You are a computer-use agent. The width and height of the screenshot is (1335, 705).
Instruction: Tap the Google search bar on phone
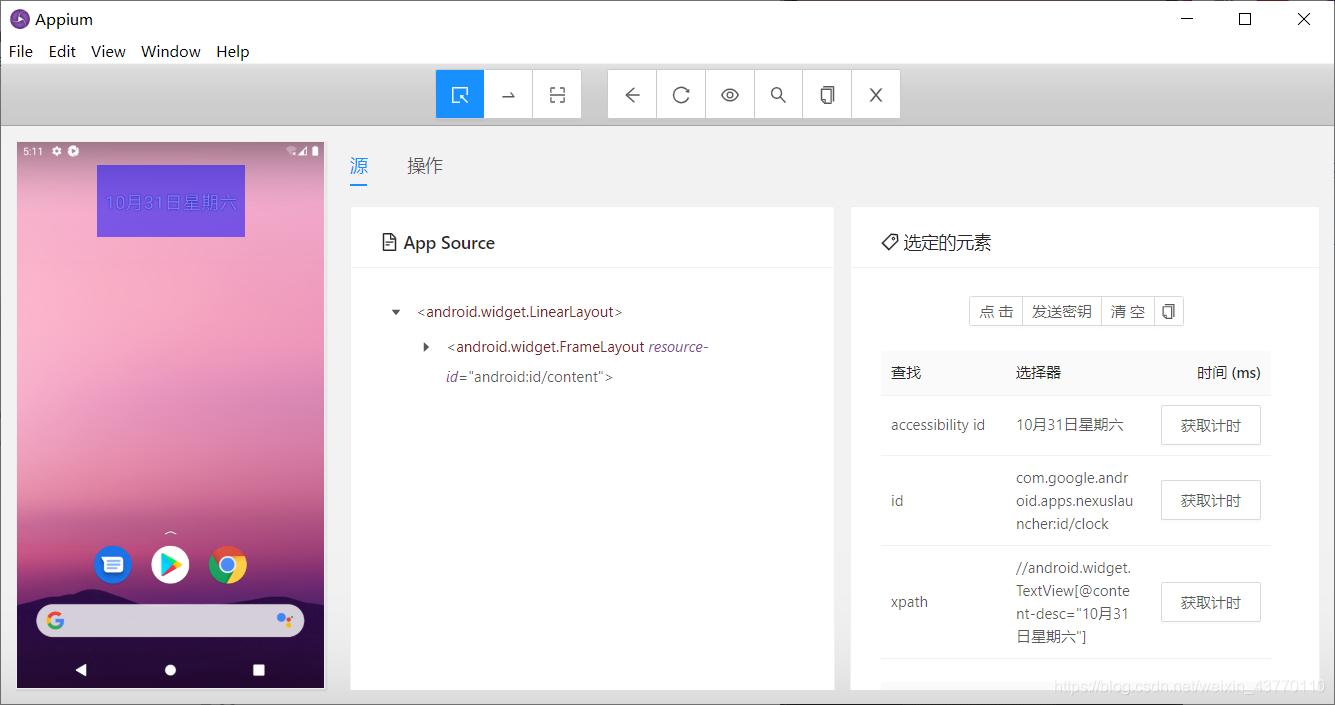(170, 621)
